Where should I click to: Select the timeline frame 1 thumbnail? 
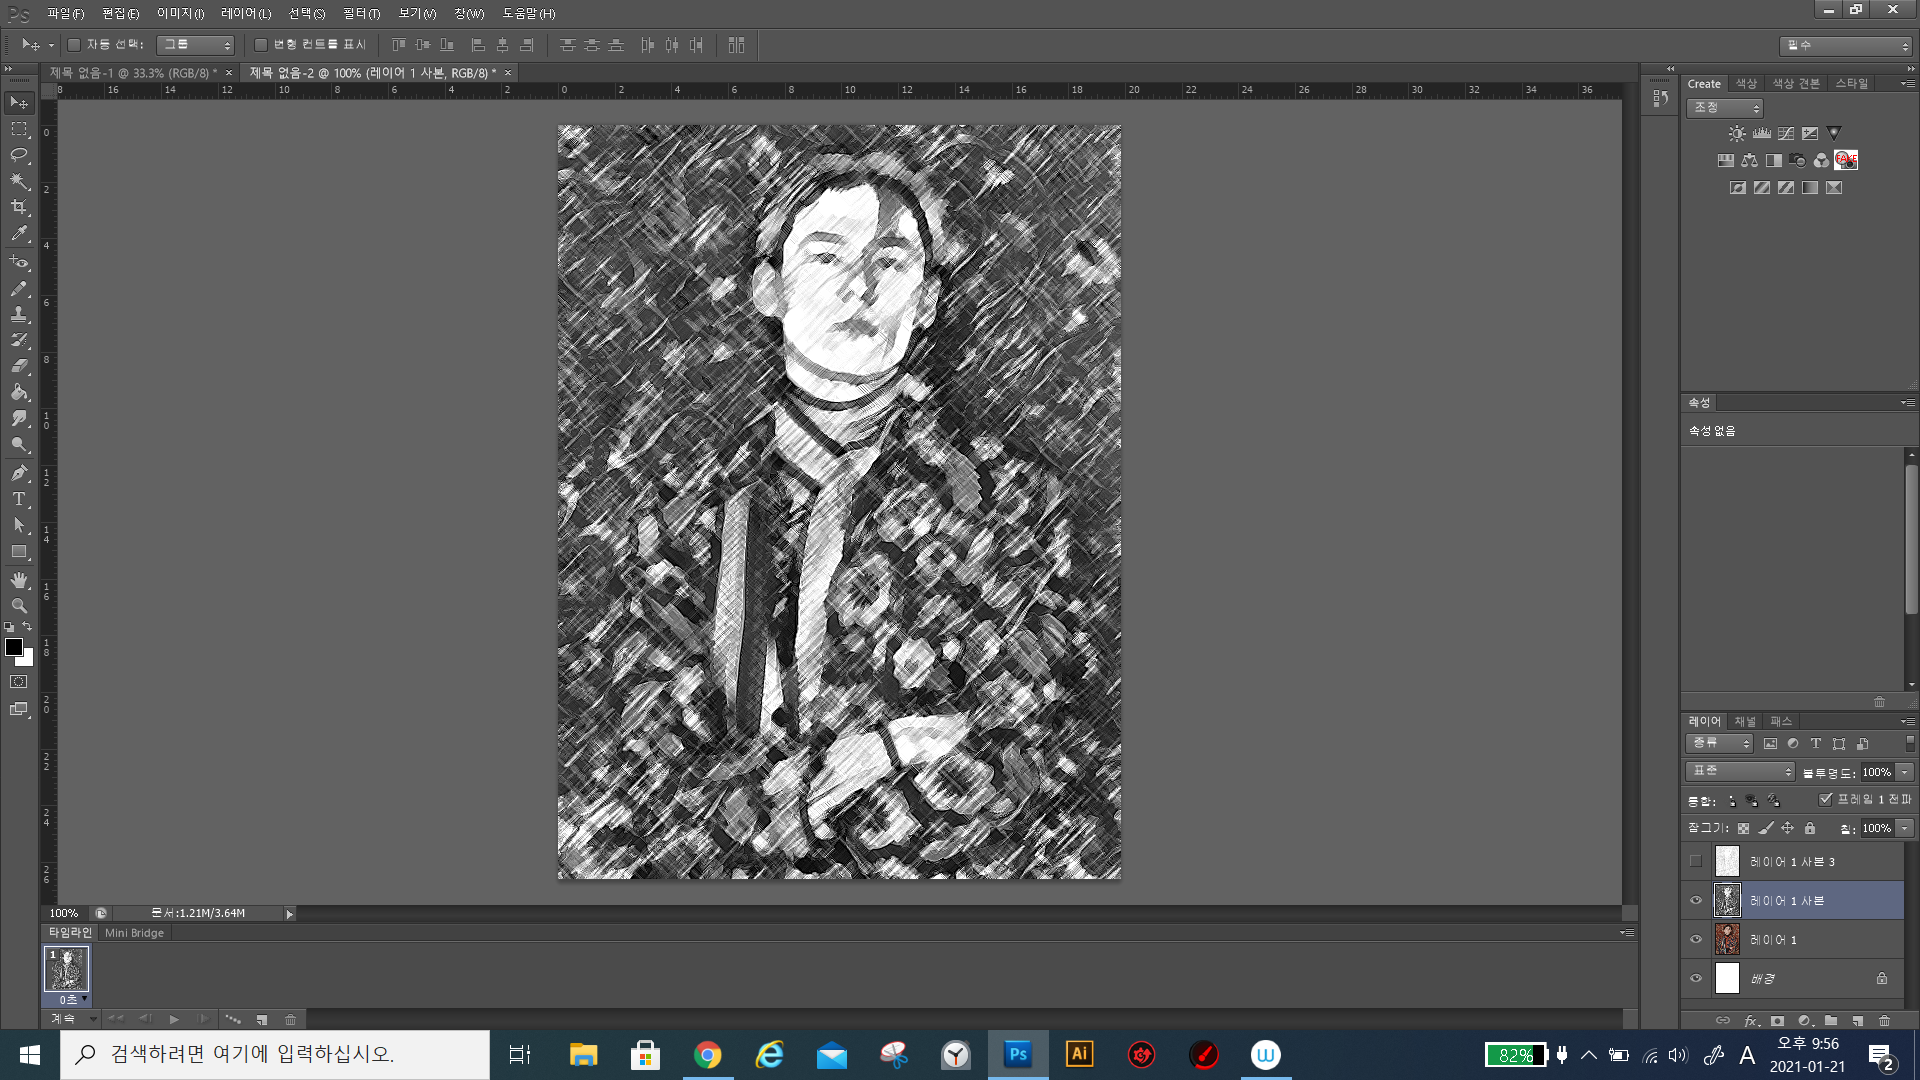67,969
